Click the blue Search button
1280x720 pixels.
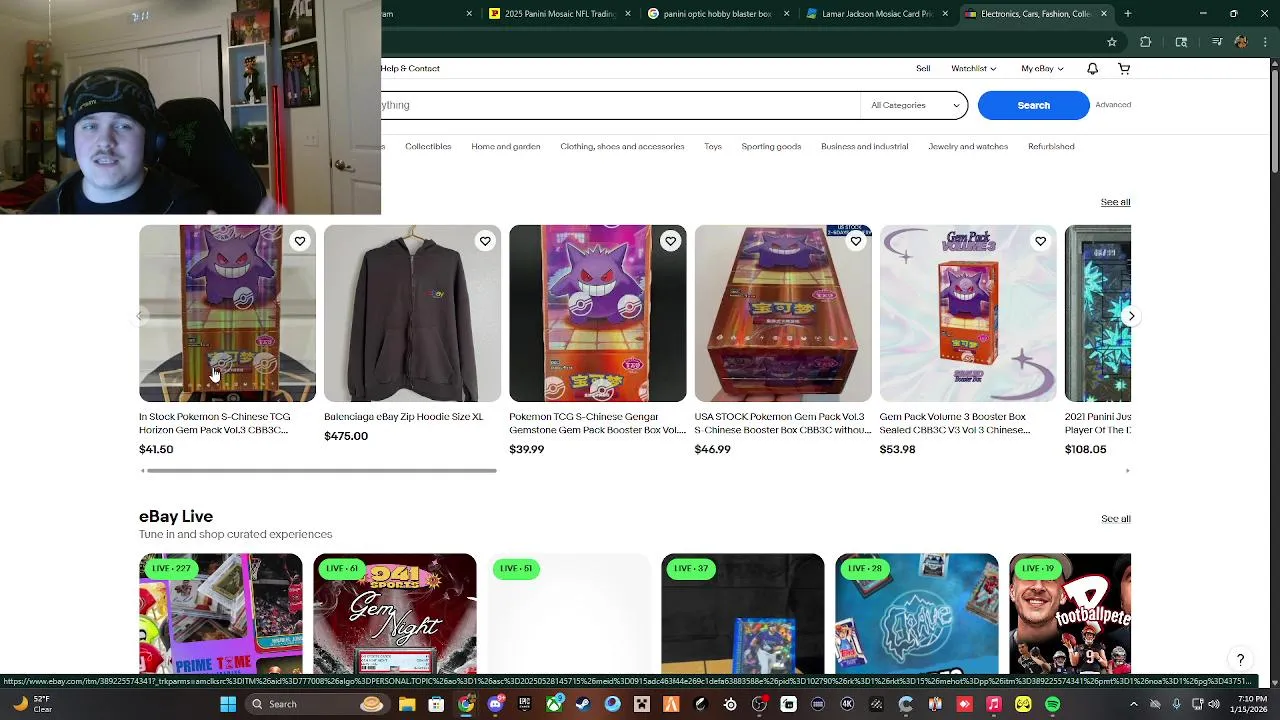coord(1034,105)
